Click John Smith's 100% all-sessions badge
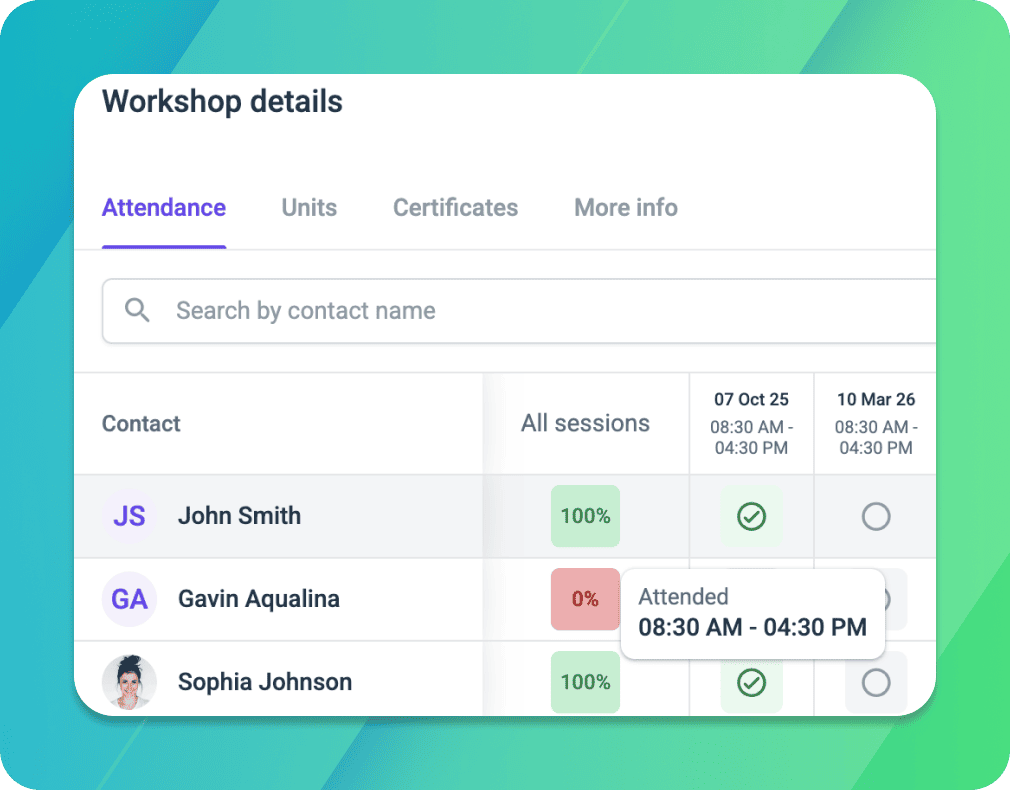The width and height of the screenshot is (1010, 790). [x=585, y=516]
